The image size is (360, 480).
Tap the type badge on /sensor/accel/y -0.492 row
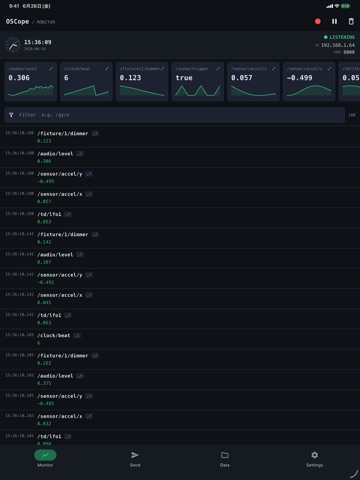[x=89, y=275]
